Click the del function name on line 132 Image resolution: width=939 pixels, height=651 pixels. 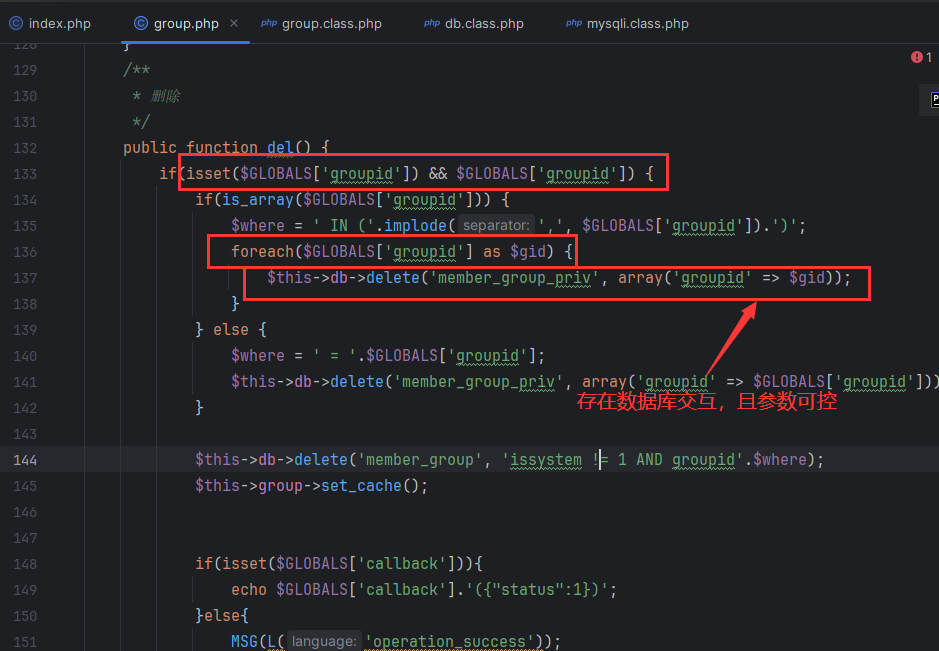tap(280, 148)
